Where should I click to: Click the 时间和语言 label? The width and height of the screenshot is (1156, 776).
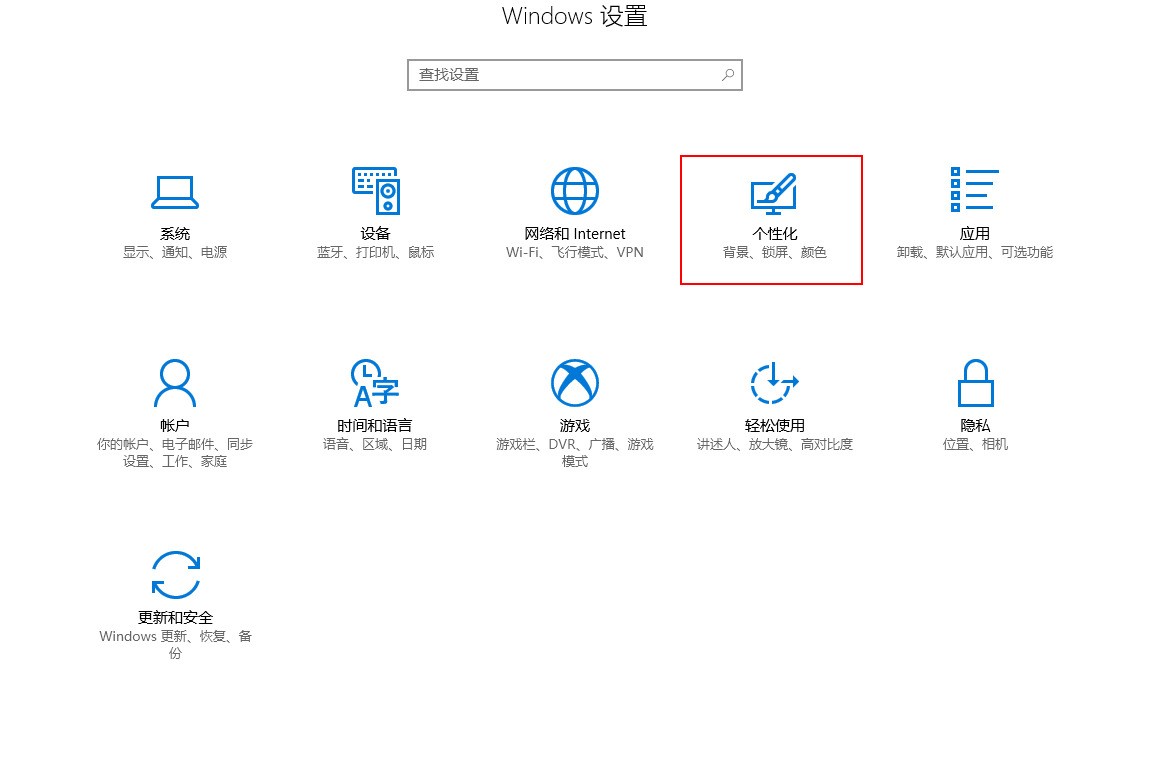click(x=375, y=425)
